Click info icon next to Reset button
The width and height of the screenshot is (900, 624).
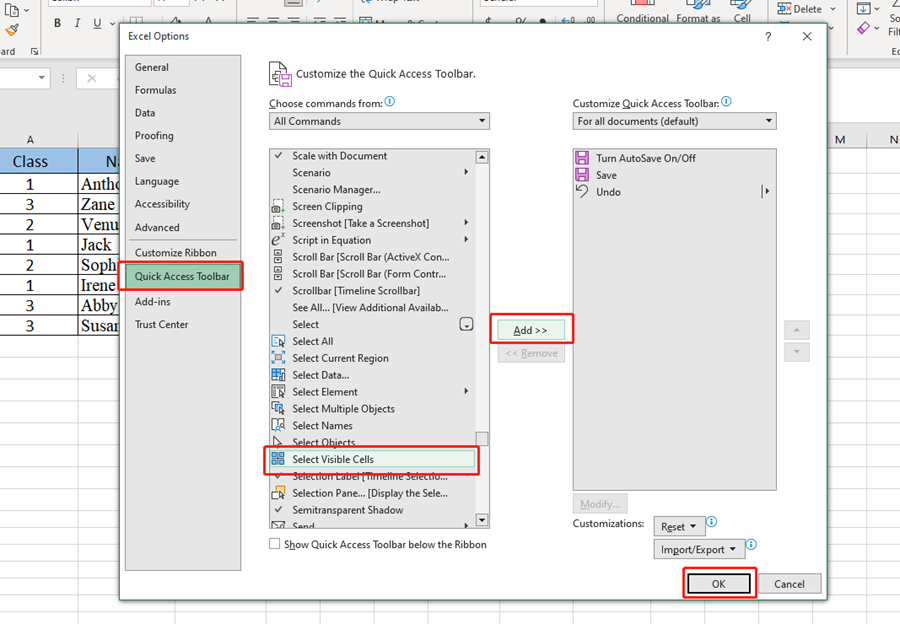[x=711, y=522]
